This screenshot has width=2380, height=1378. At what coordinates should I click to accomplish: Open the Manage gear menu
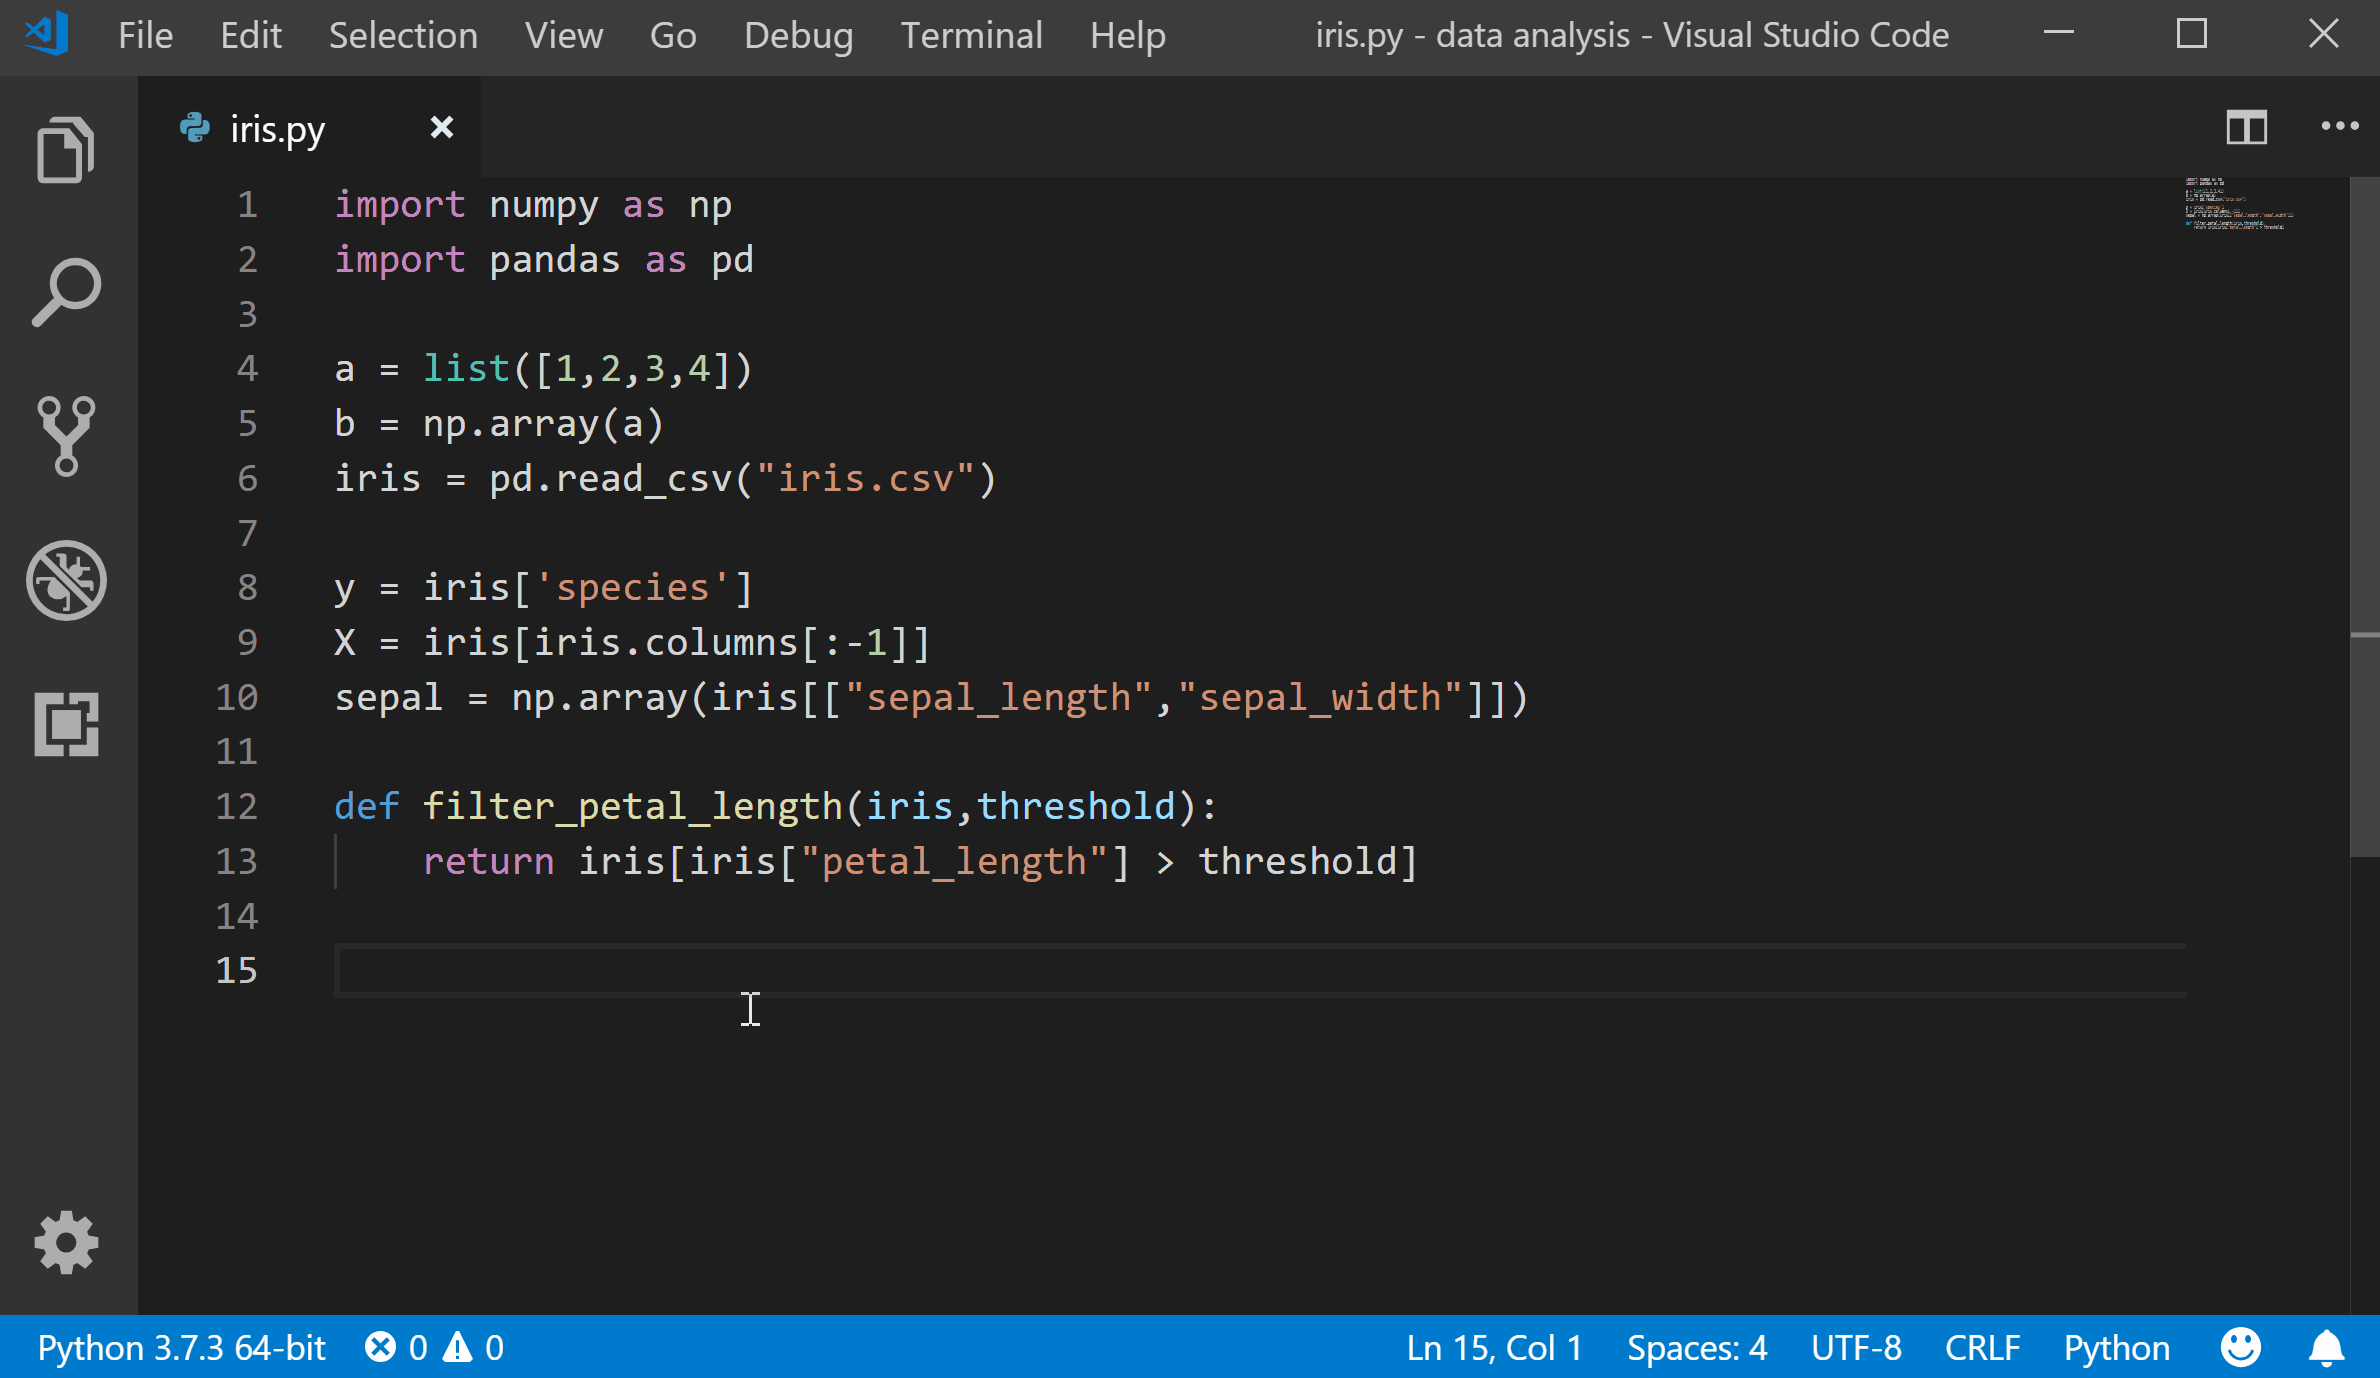click(x=66, y=1243)
